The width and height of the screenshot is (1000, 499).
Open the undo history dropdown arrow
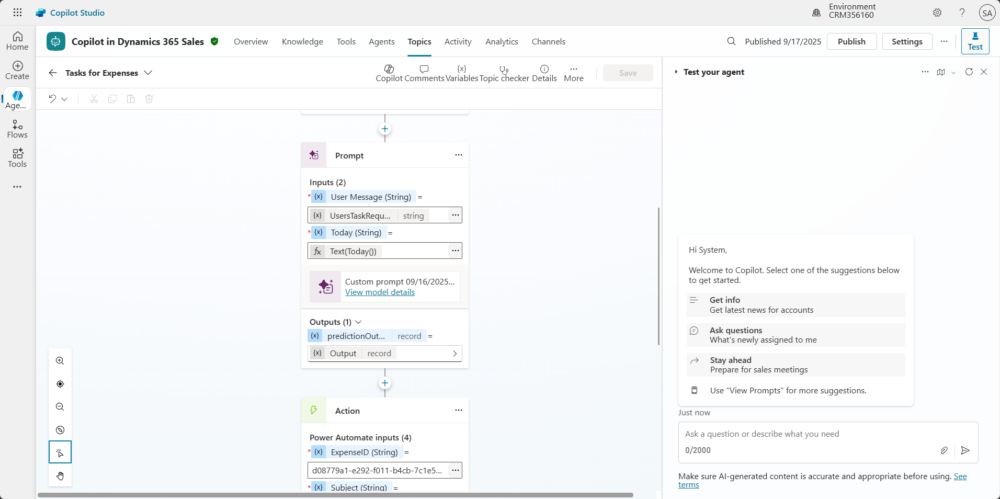(x=65, y=99)
